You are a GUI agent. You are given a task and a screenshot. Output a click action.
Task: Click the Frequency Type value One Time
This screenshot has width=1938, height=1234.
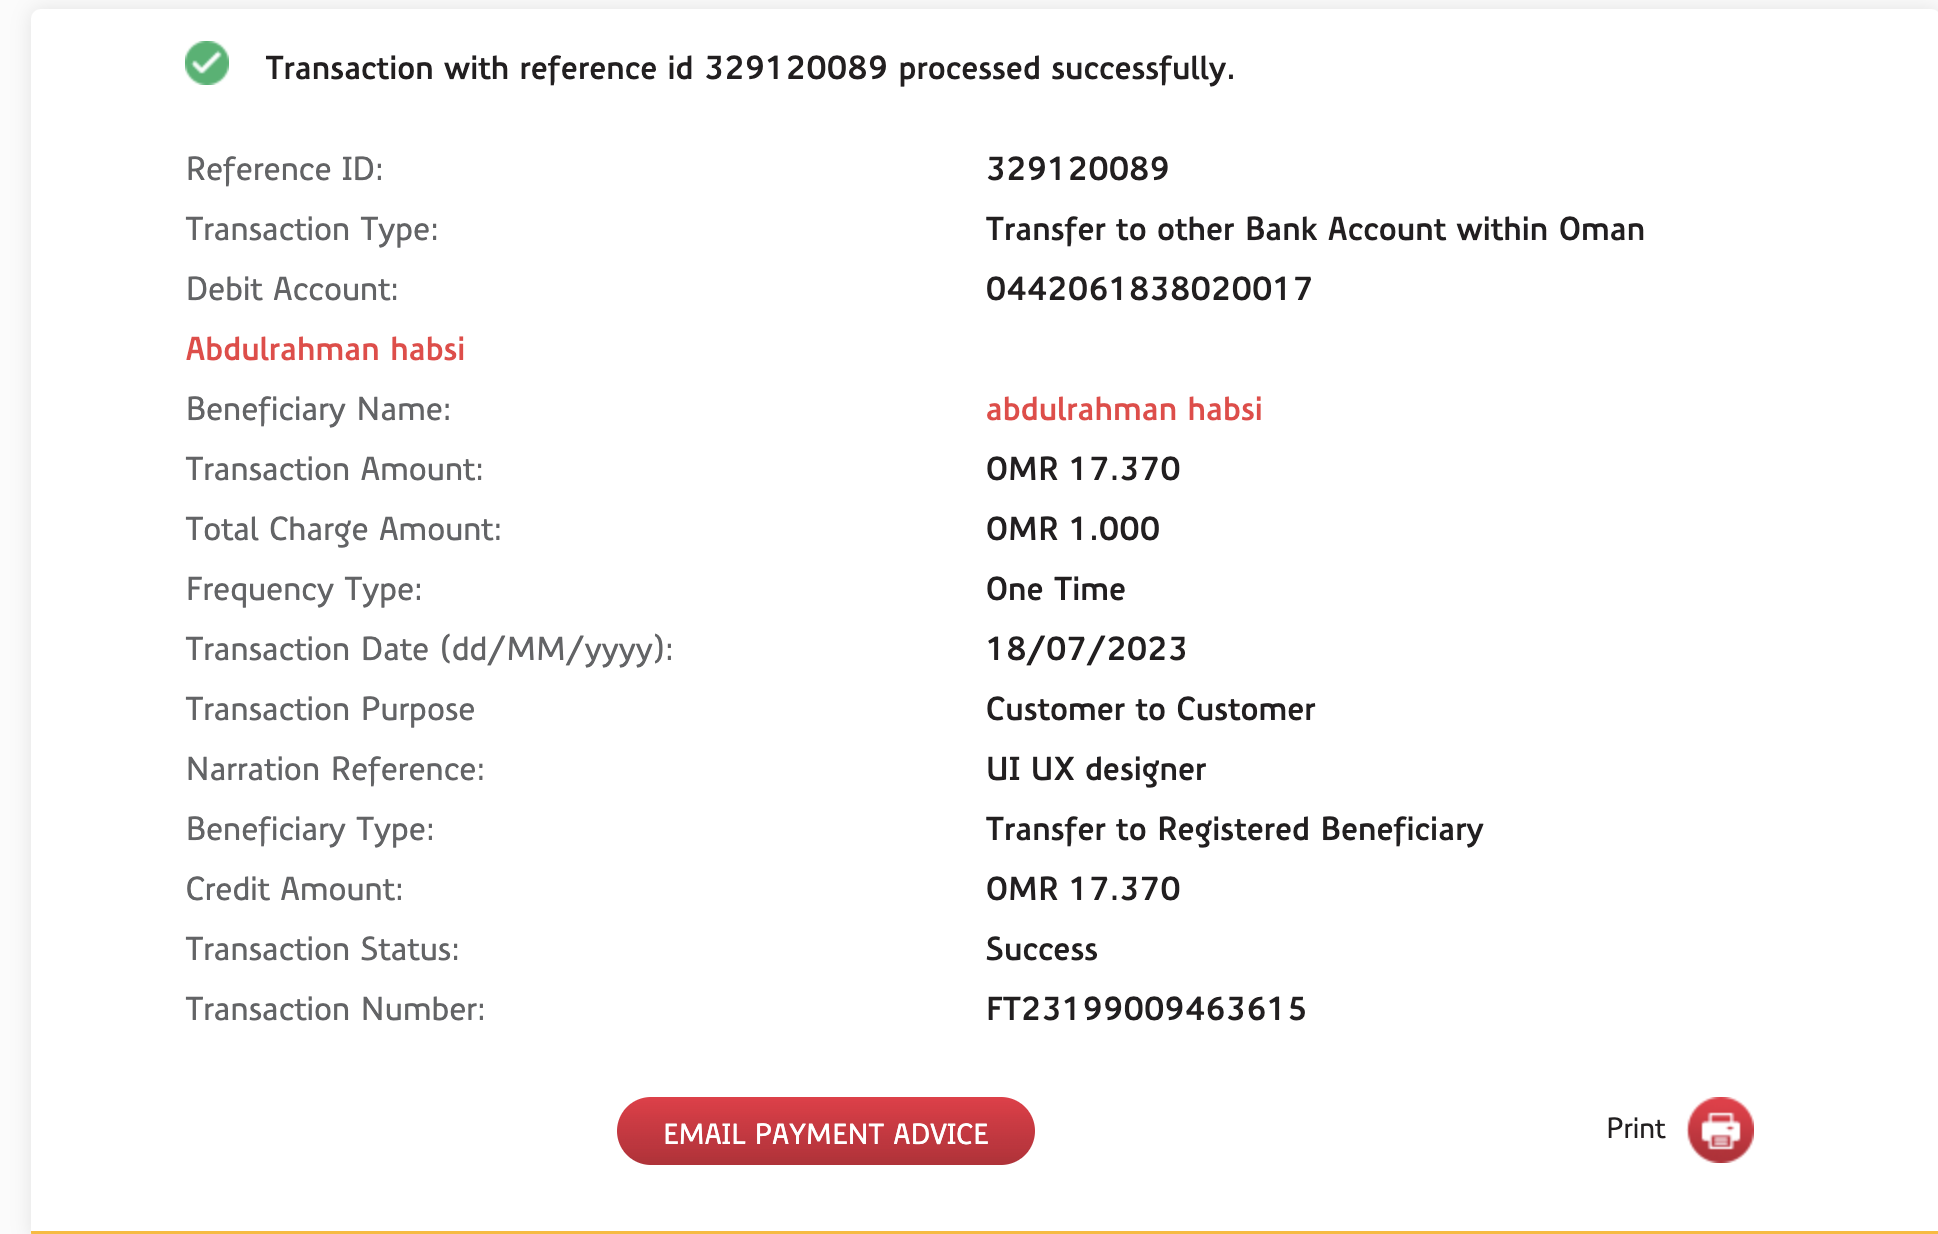click(1055, 589)
